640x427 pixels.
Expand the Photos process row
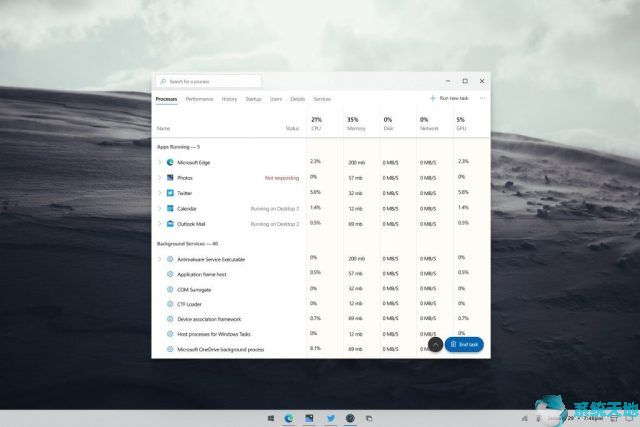160,178
